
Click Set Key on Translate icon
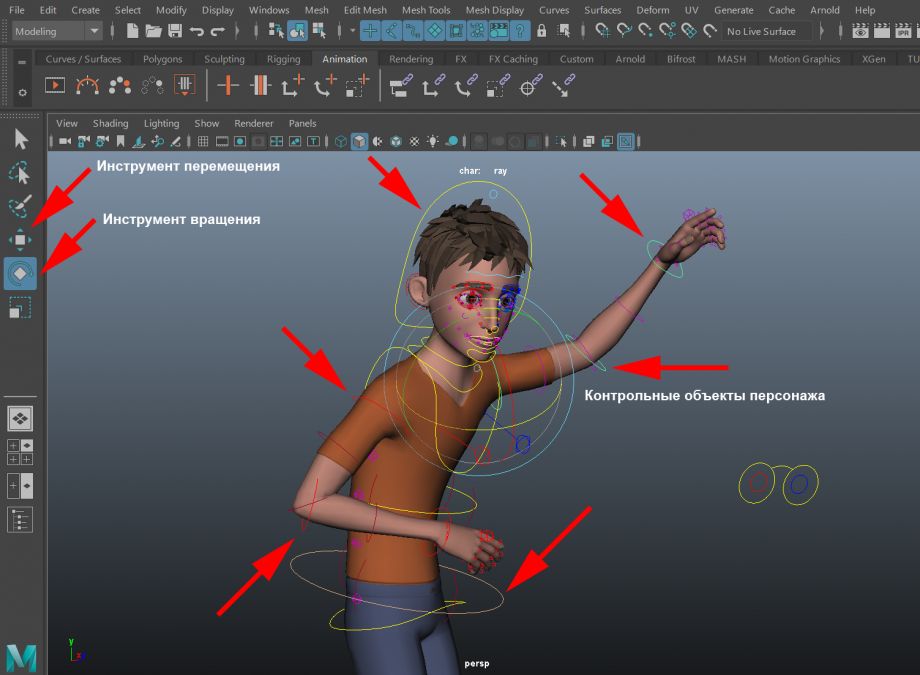(x=293, y=86)
